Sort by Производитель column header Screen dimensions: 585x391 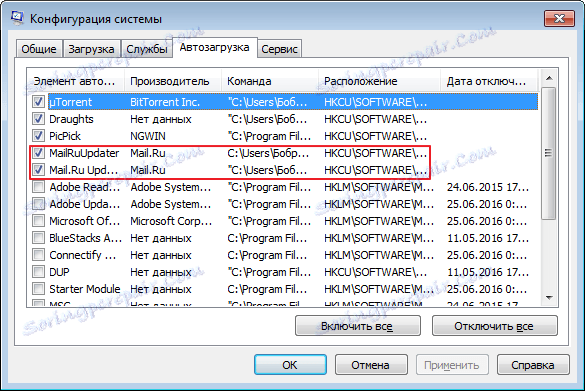click(173, 81)
